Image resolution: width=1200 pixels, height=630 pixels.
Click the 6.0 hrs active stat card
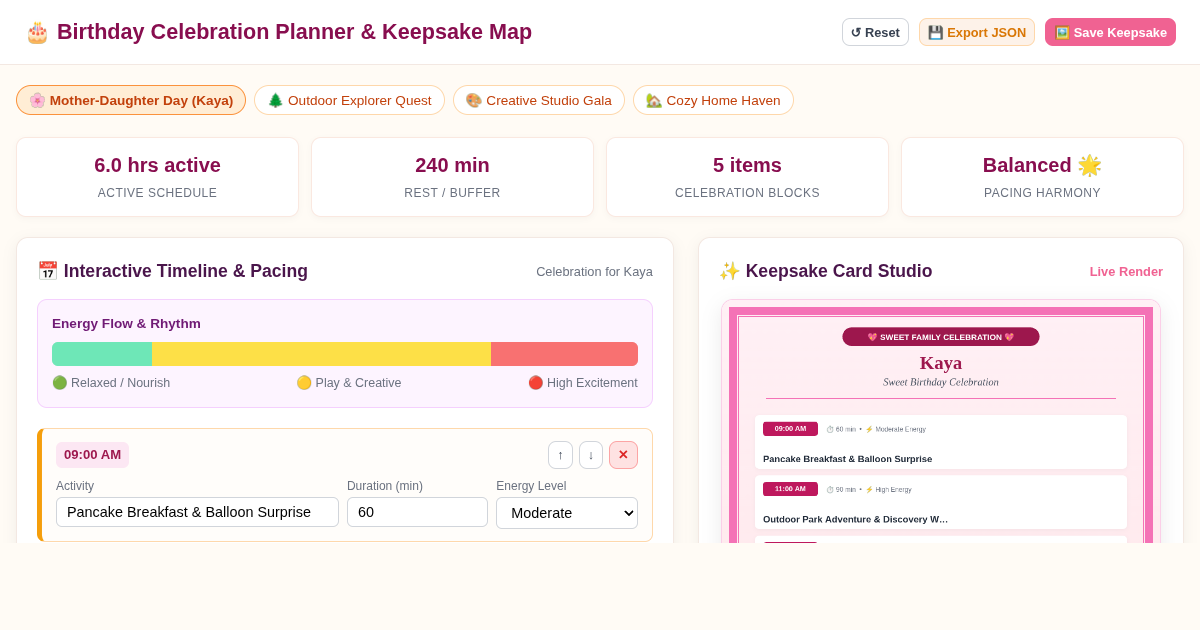coord(157,177)
